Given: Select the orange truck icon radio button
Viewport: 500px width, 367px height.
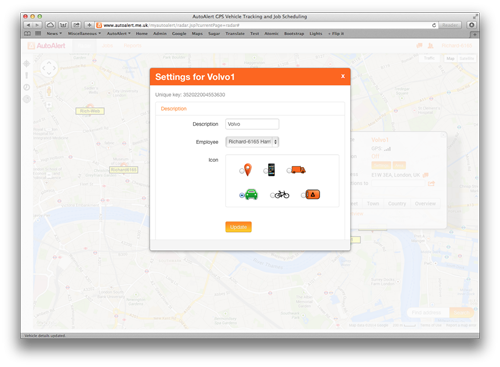Looking at the screenshot, I should coord(289,171).
